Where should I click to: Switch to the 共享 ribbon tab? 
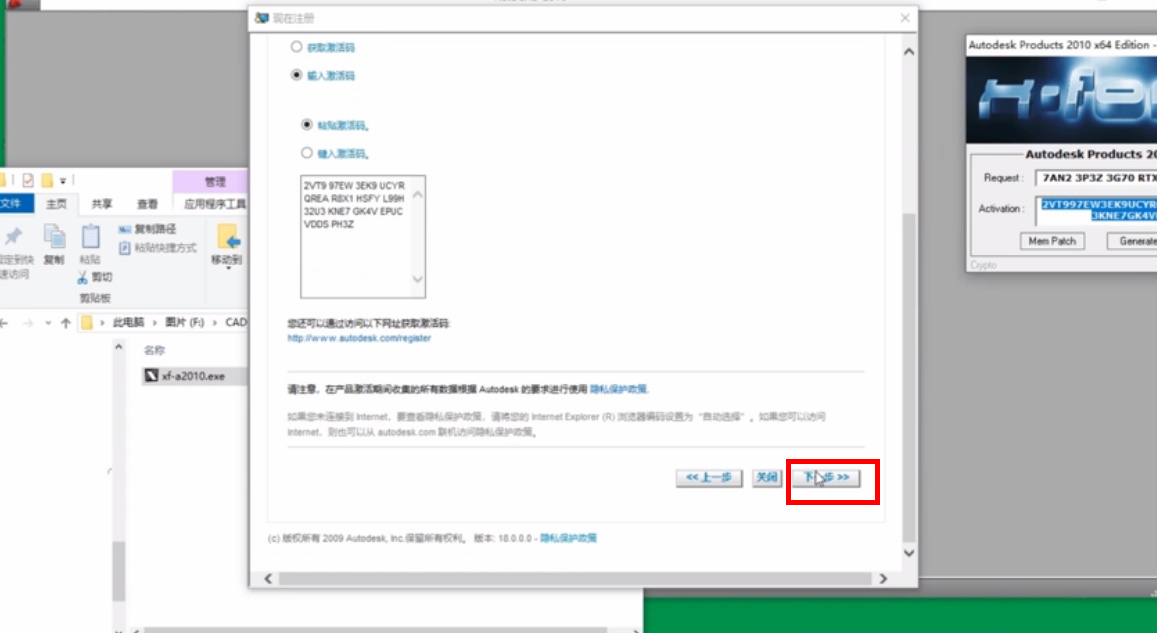(102, 204)
